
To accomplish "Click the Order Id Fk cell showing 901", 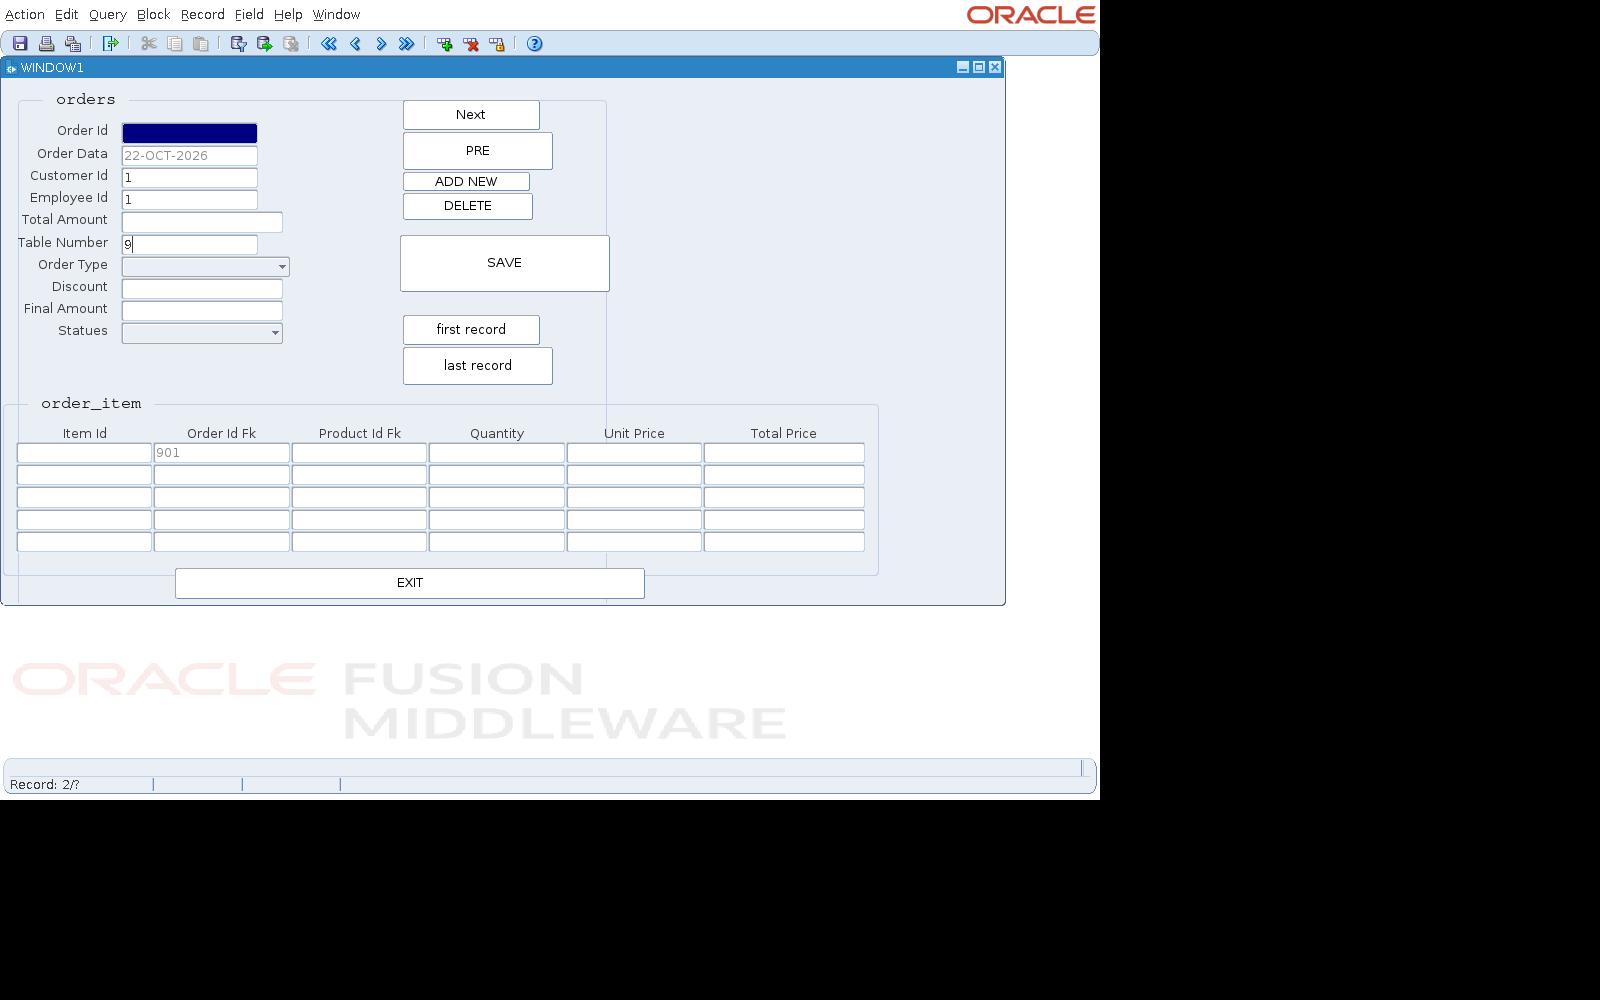I will click(x=222, y=453).
